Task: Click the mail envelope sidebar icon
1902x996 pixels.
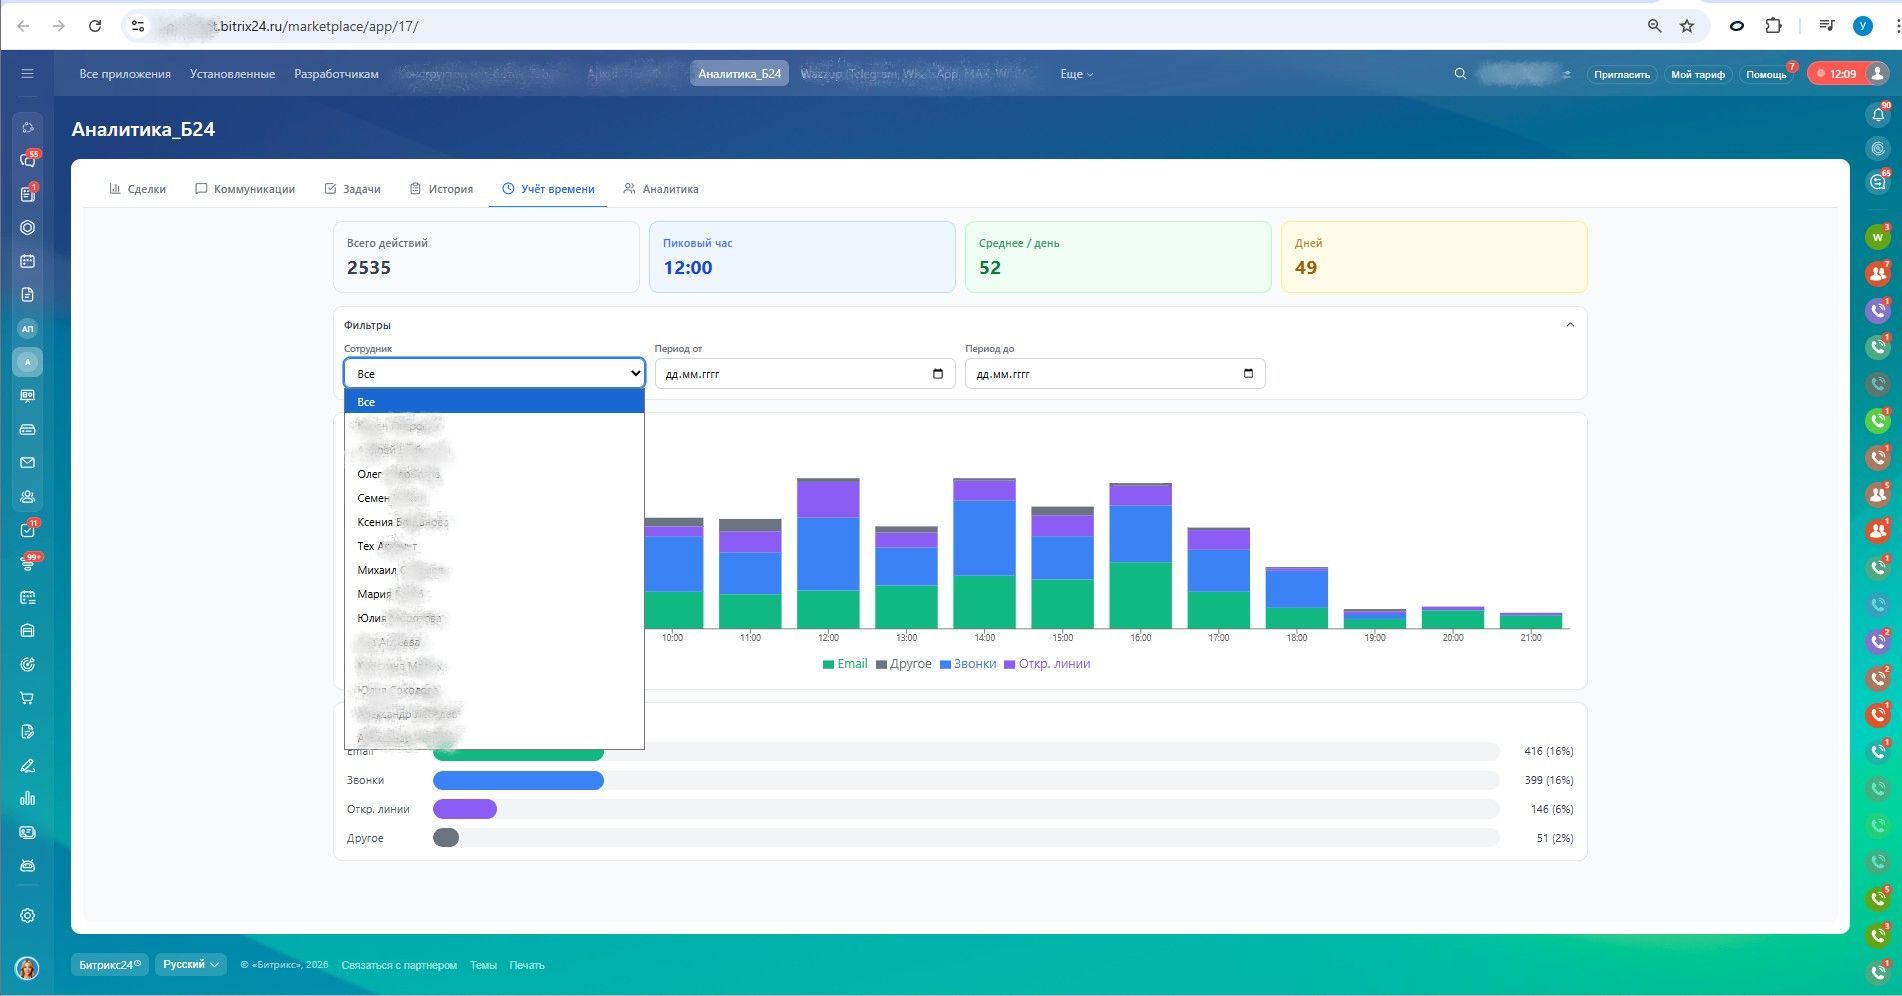Action: coord(28,463)
